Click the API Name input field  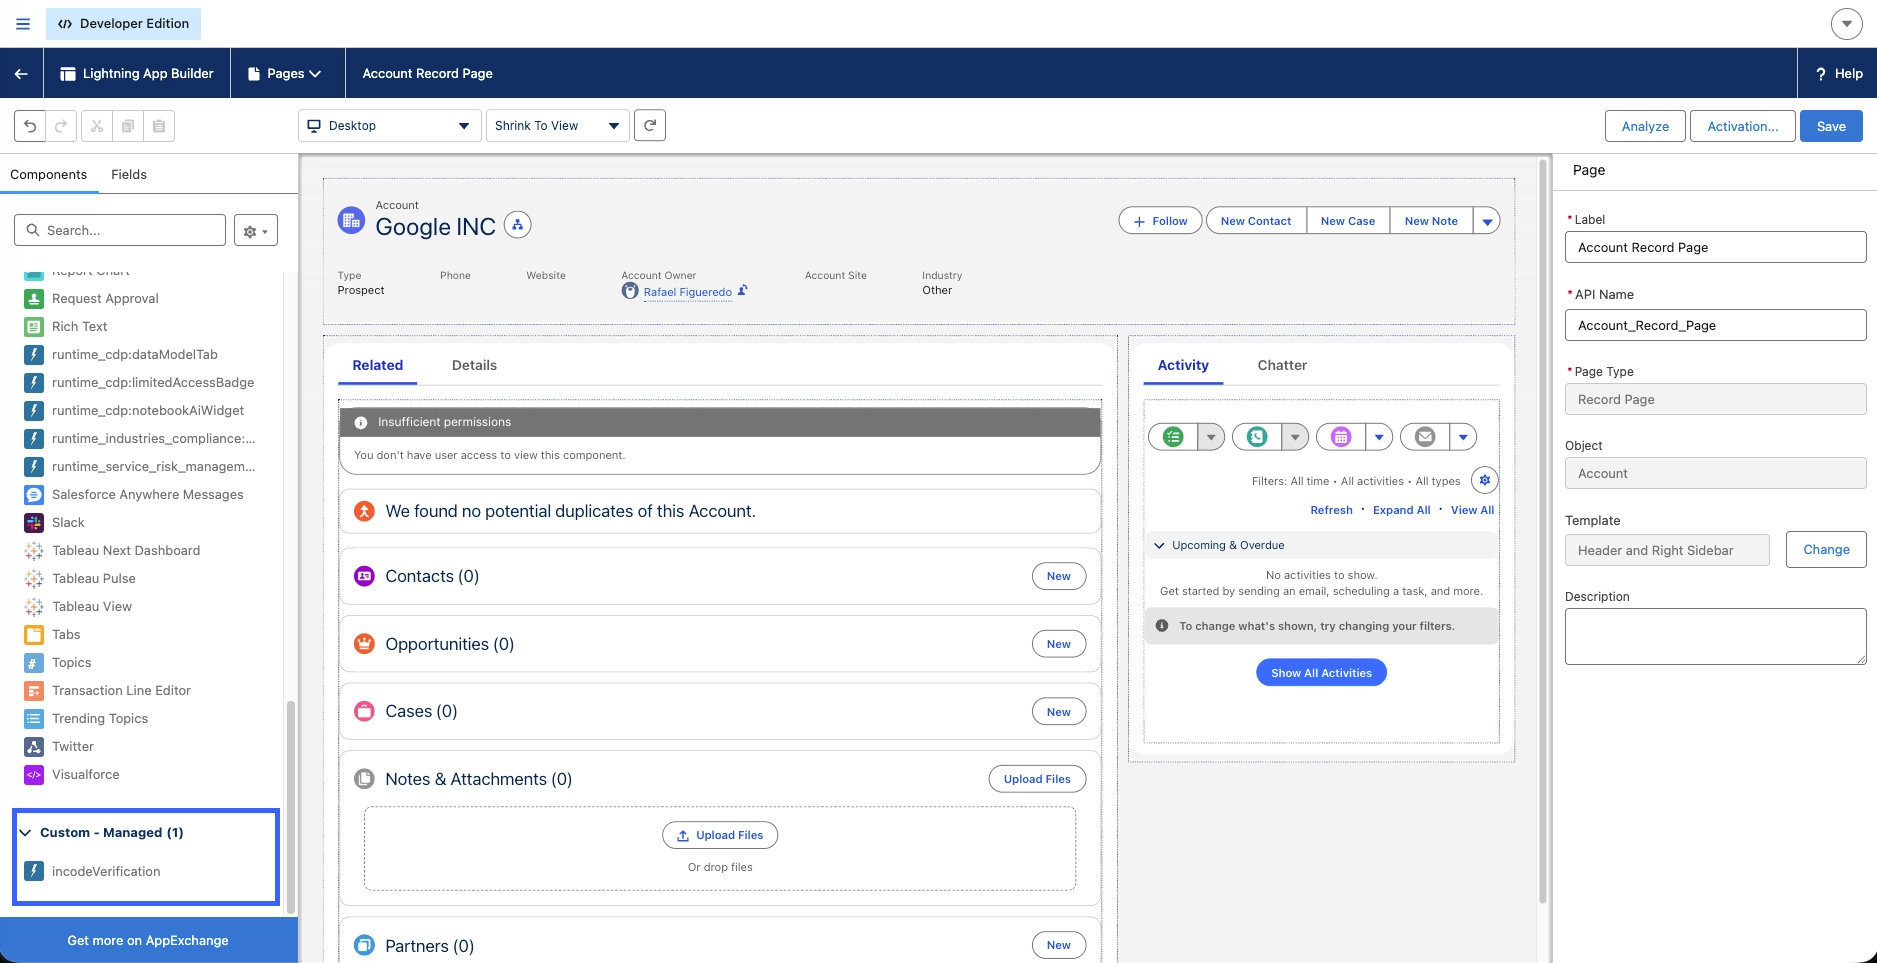pyautogui.click(x=1715, y=326)
